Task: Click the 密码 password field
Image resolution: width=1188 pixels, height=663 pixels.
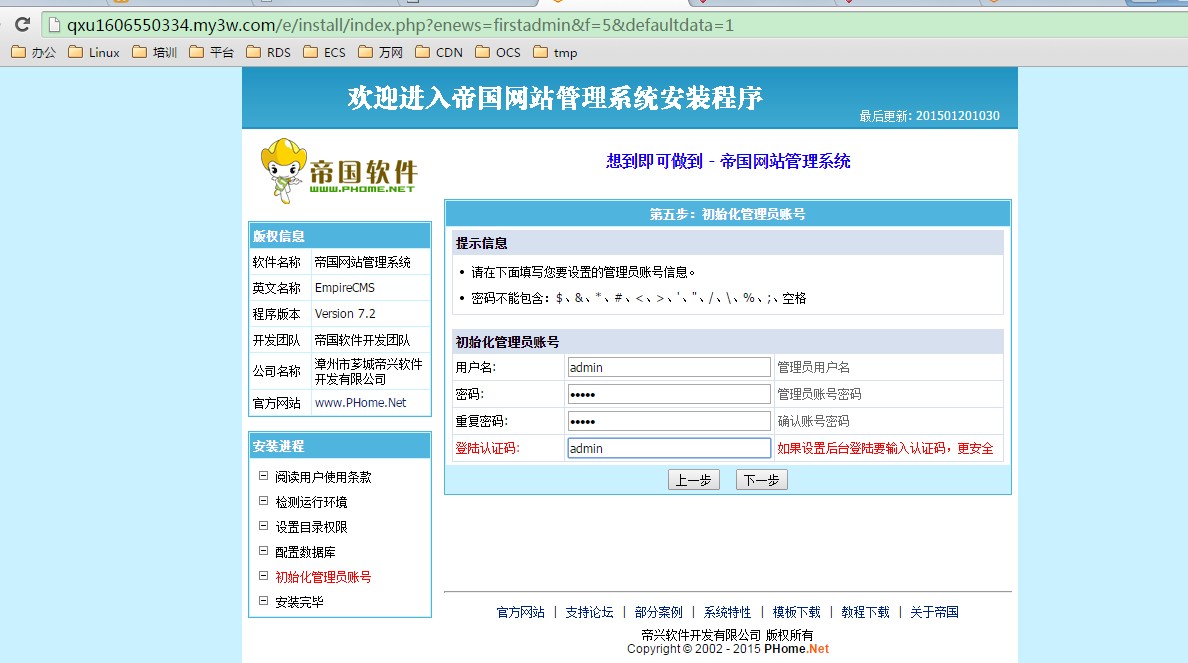Action: (x=668, y=394)
